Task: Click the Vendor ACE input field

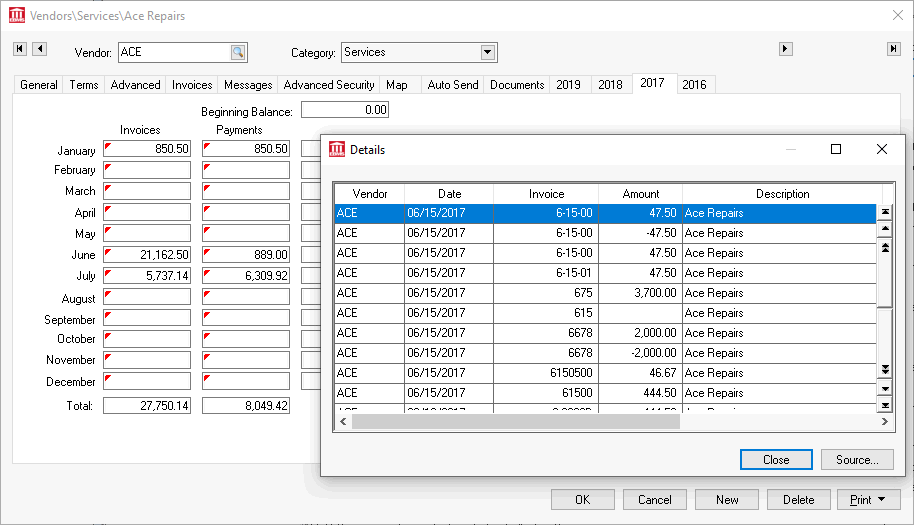Action: coord(175,52)
